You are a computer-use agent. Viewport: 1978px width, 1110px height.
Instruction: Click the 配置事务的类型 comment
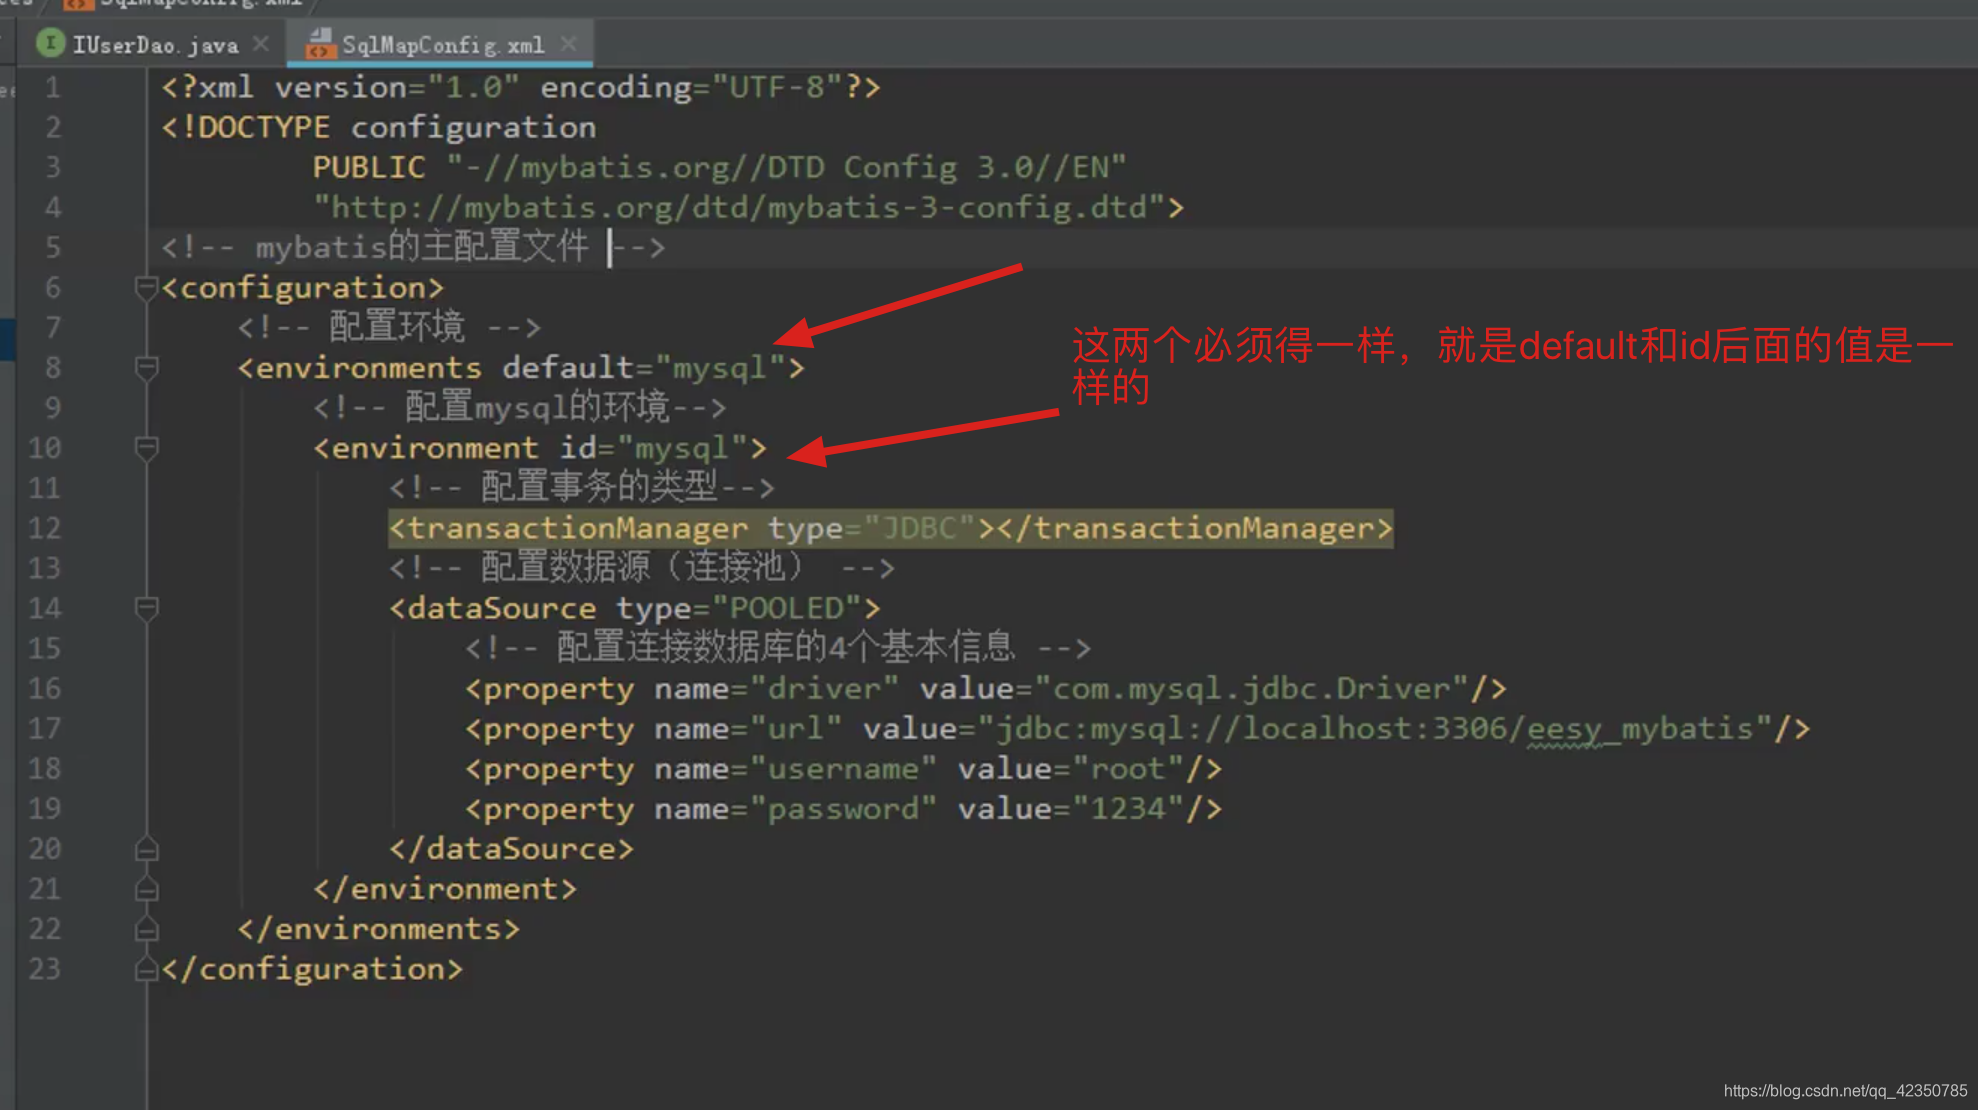click(x=582, y=488)
